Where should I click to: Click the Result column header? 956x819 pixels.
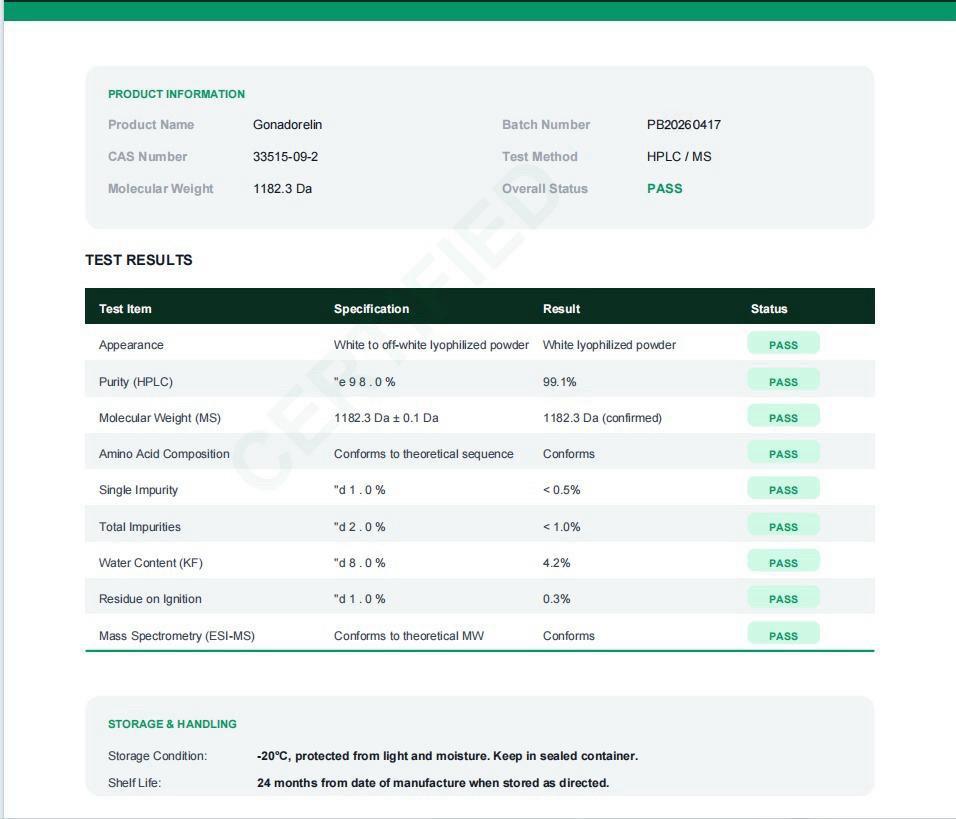click(x=561, y=309)
